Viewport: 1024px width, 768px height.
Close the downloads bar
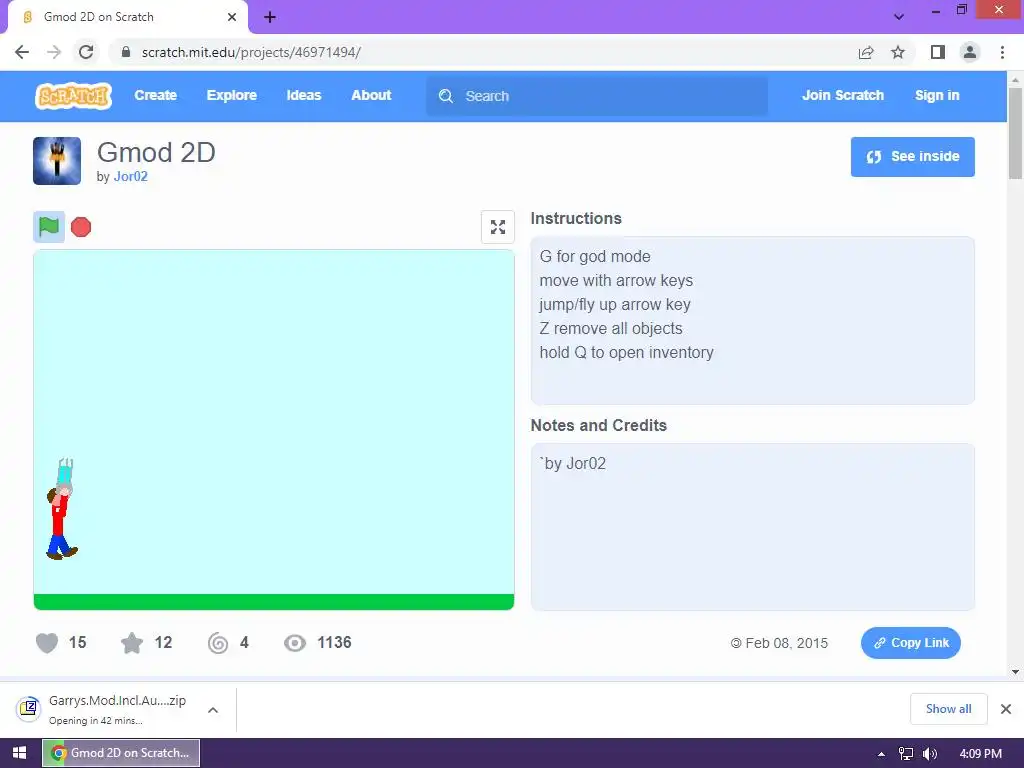1006,709
